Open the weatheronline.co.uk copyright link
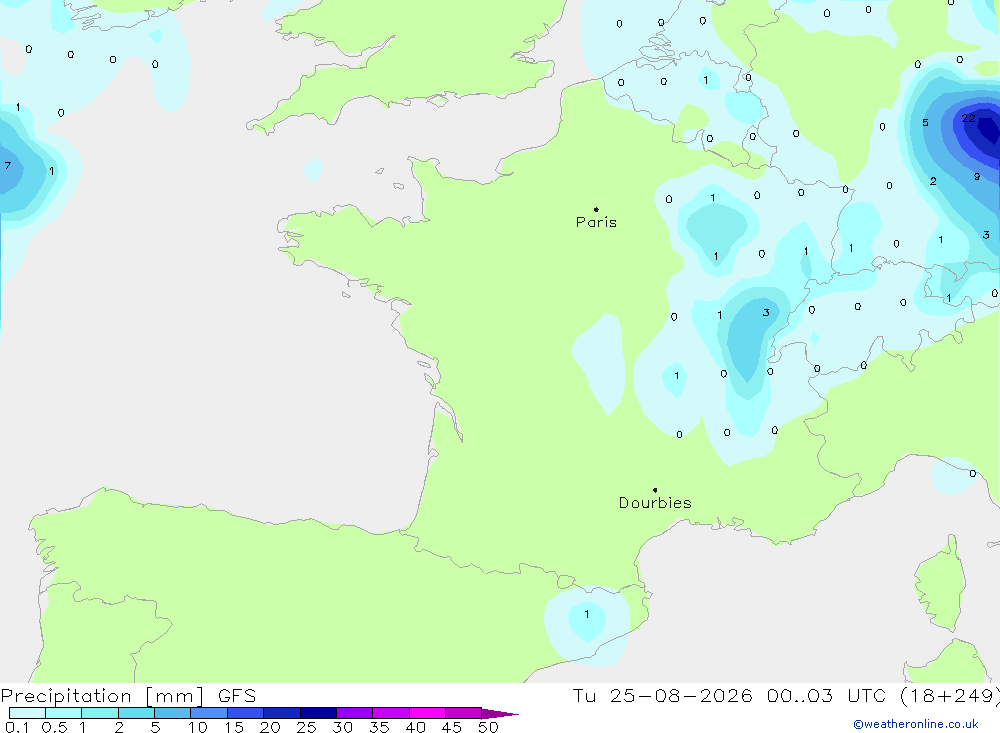The width and height of the screenshot is (1000, 733). [916, 724]
